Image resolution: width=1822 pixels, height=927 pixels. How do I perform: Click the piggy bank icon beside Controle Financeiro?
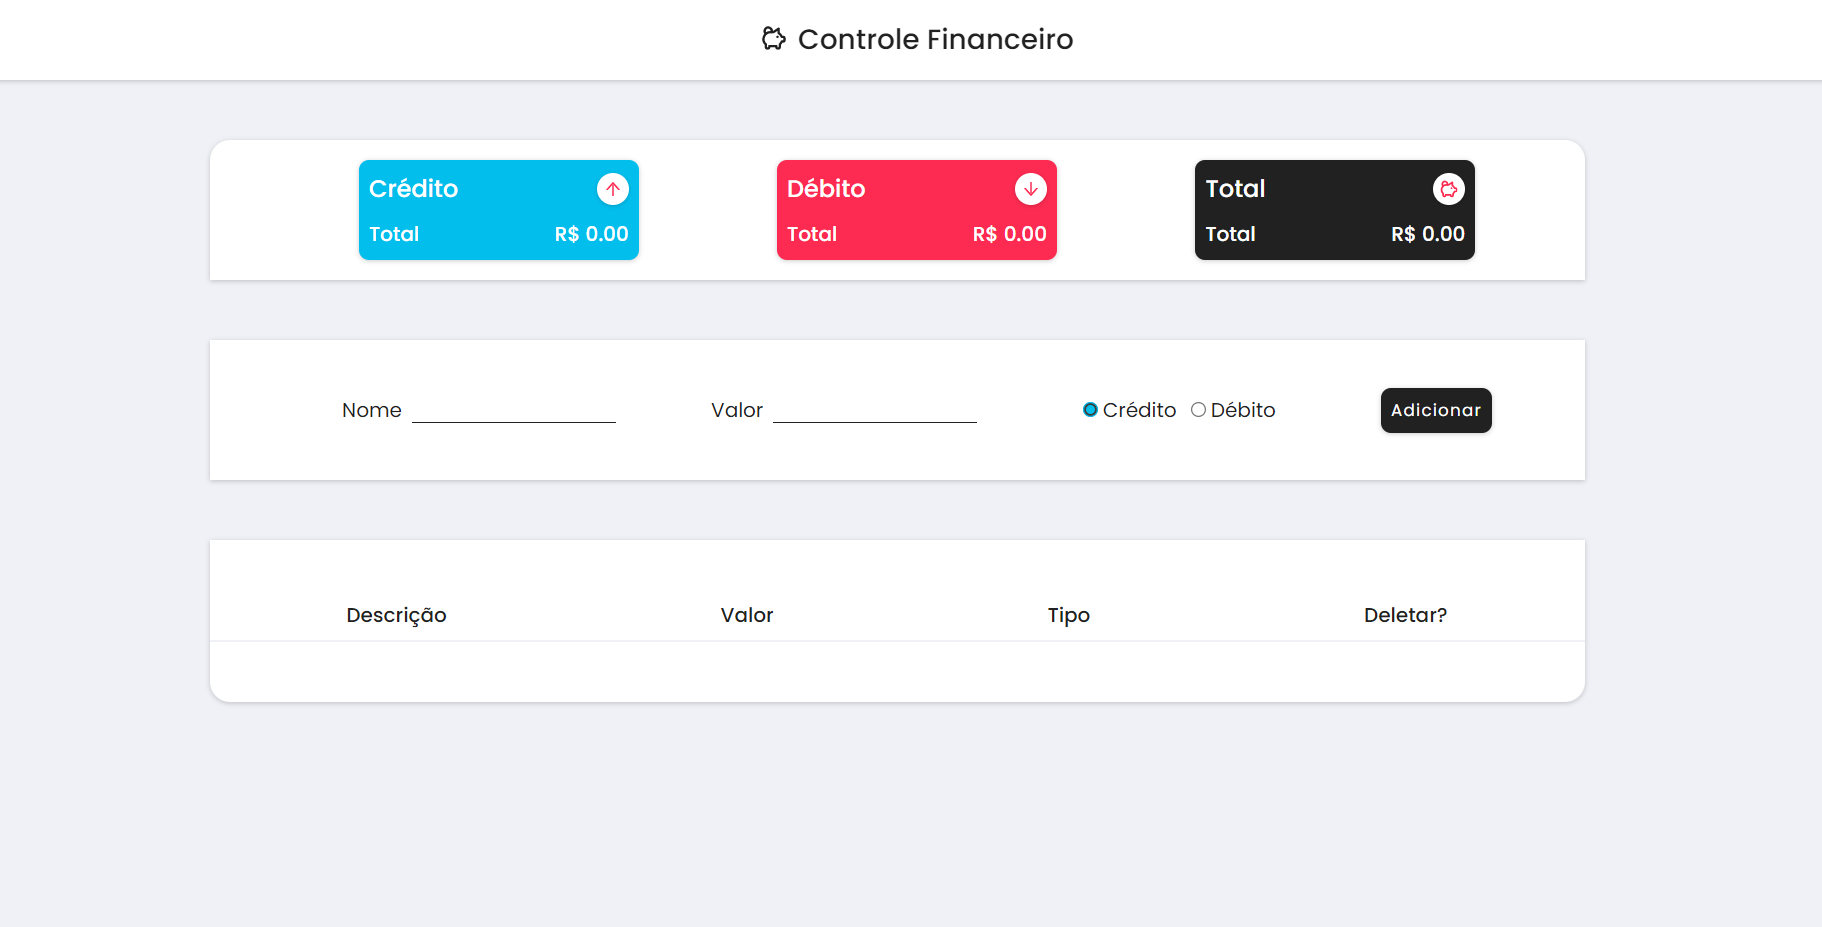[x=772, y=39]
